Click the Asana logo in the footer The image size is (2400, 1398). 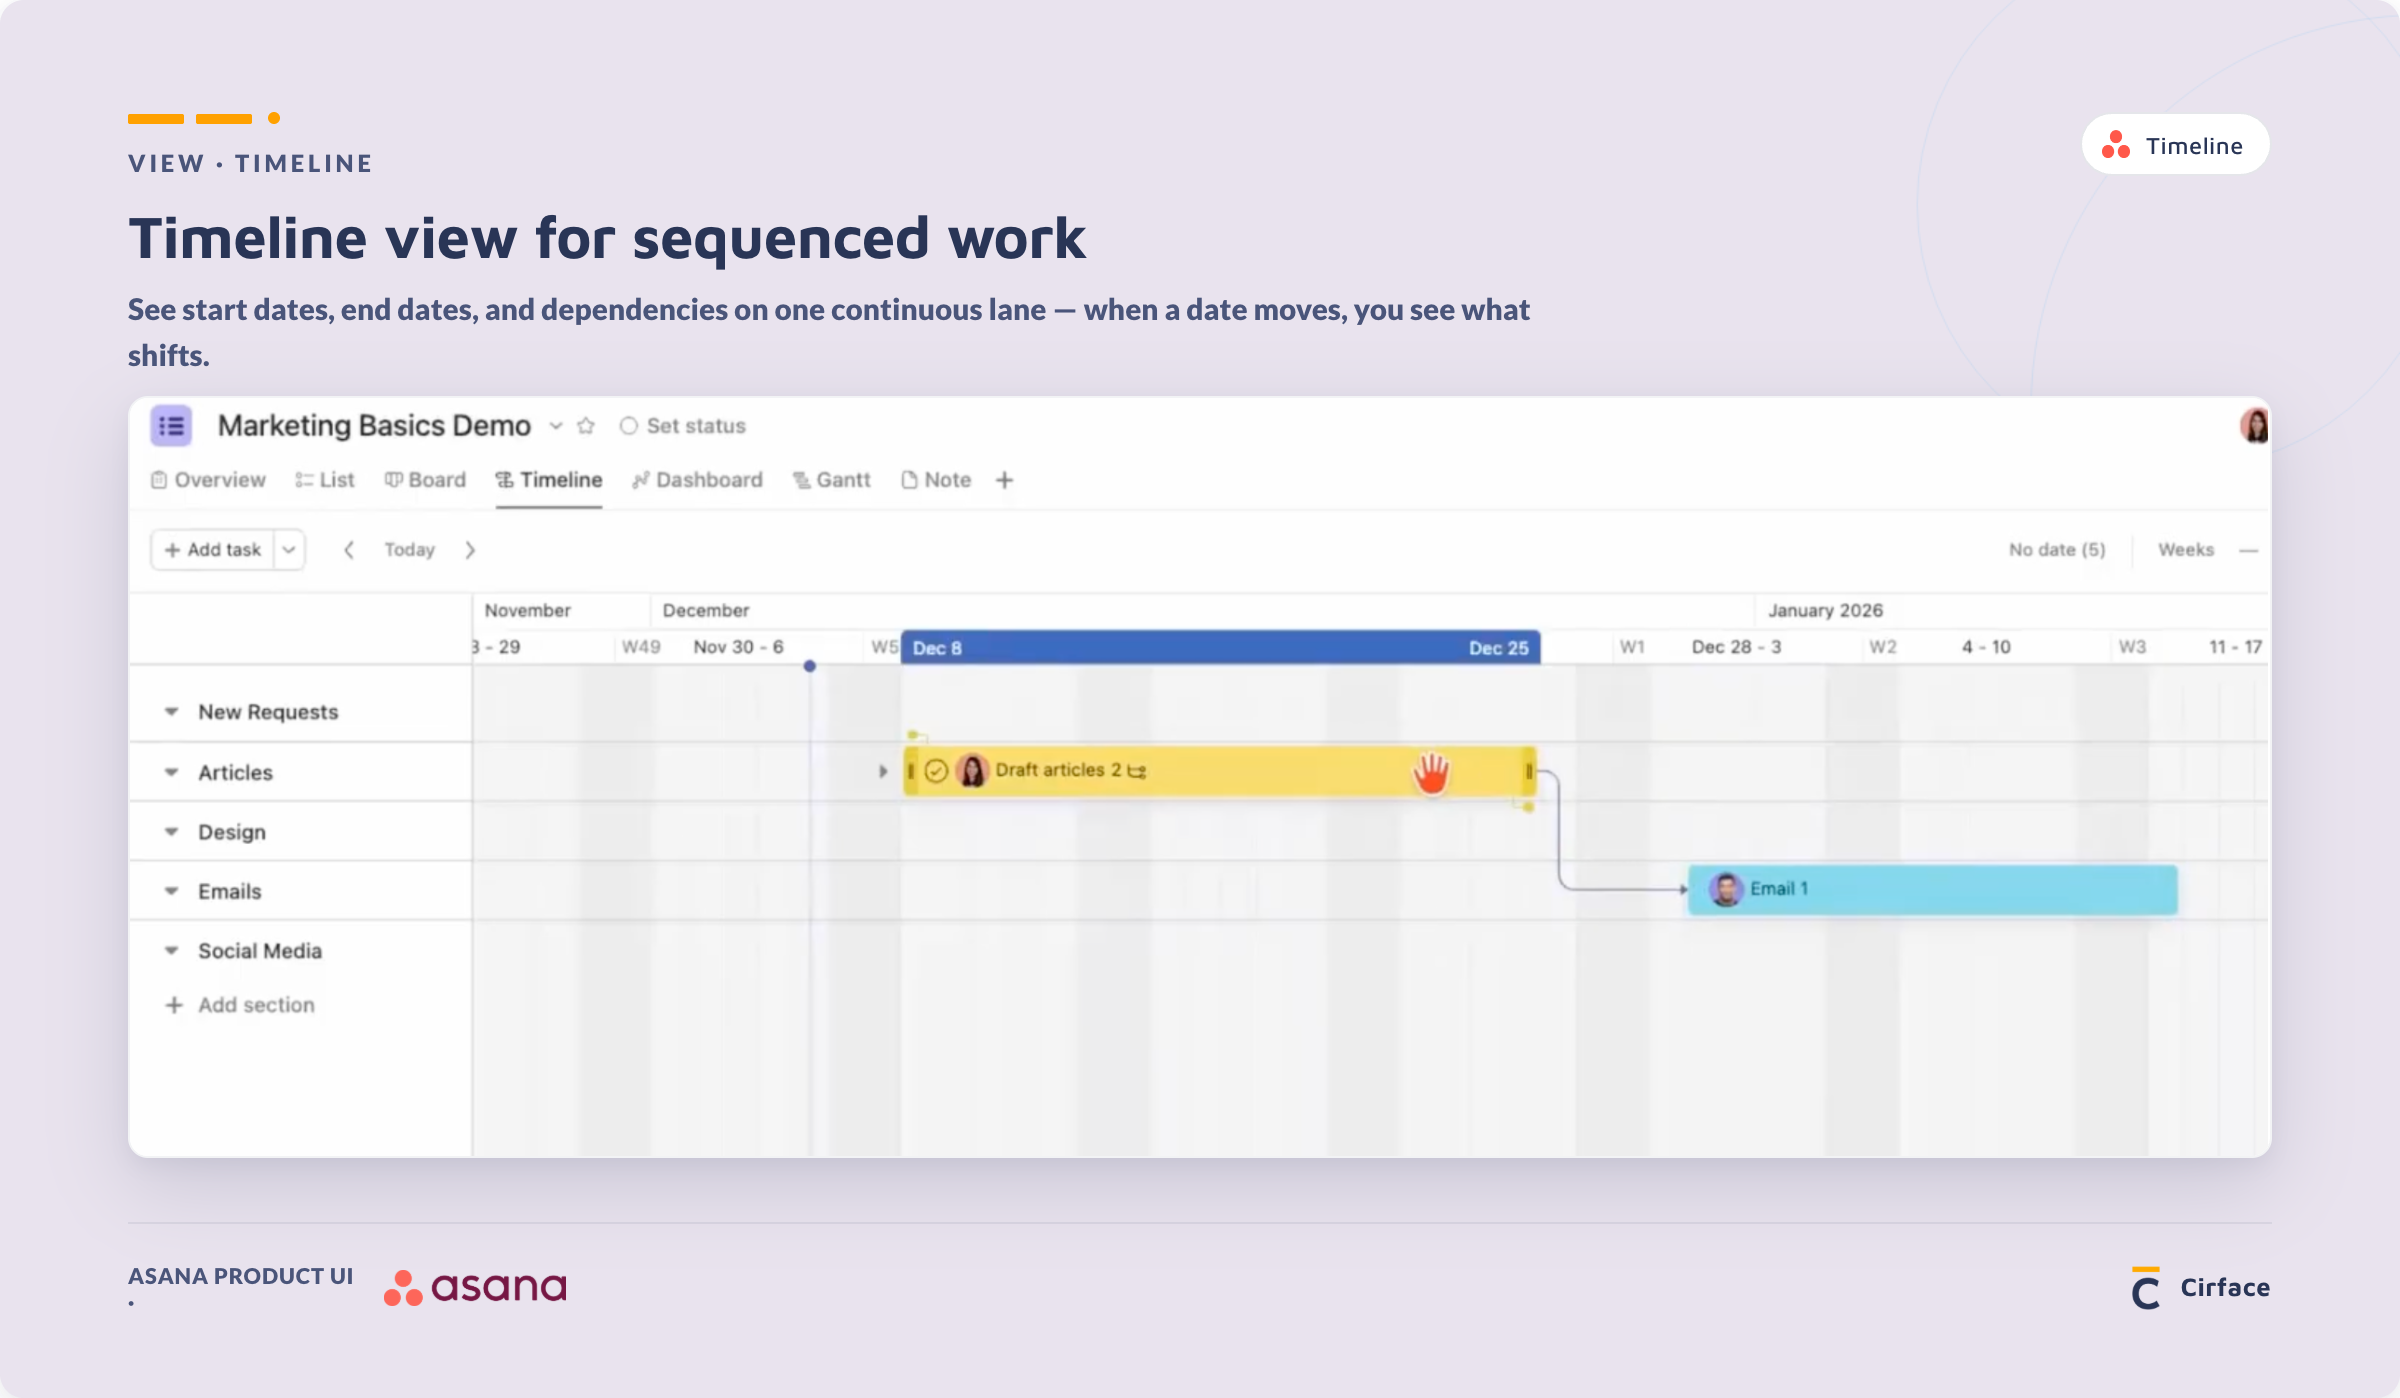pyautogui.click(x=475, y=1287)
